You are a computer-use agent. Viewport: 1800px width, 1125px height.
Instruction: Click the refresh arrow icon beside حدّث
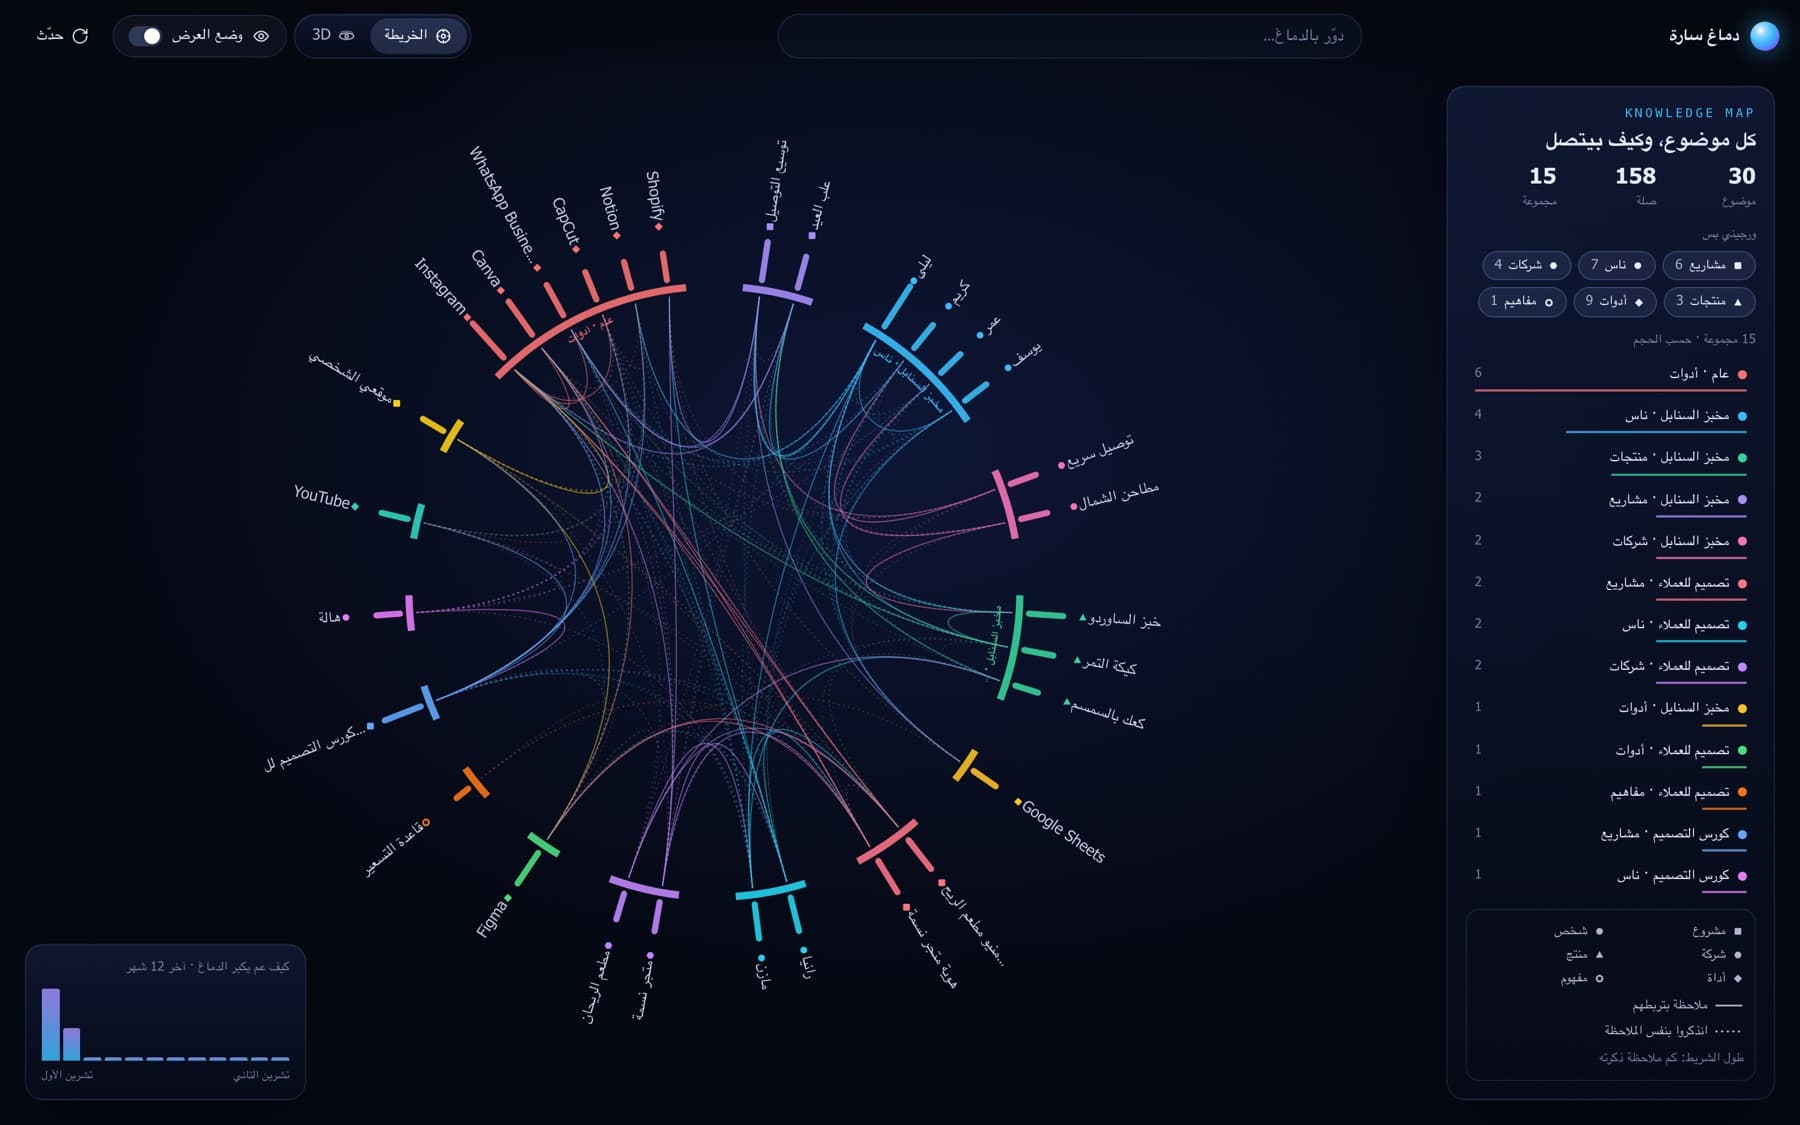(x=81, y=35)
